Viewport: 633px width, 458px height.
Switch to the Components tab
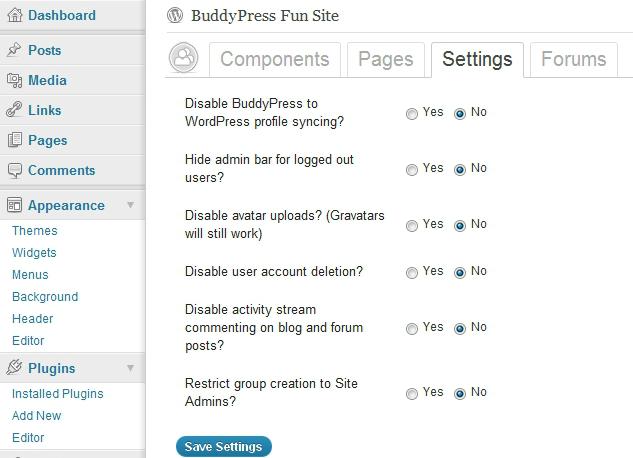pos(275,59)
